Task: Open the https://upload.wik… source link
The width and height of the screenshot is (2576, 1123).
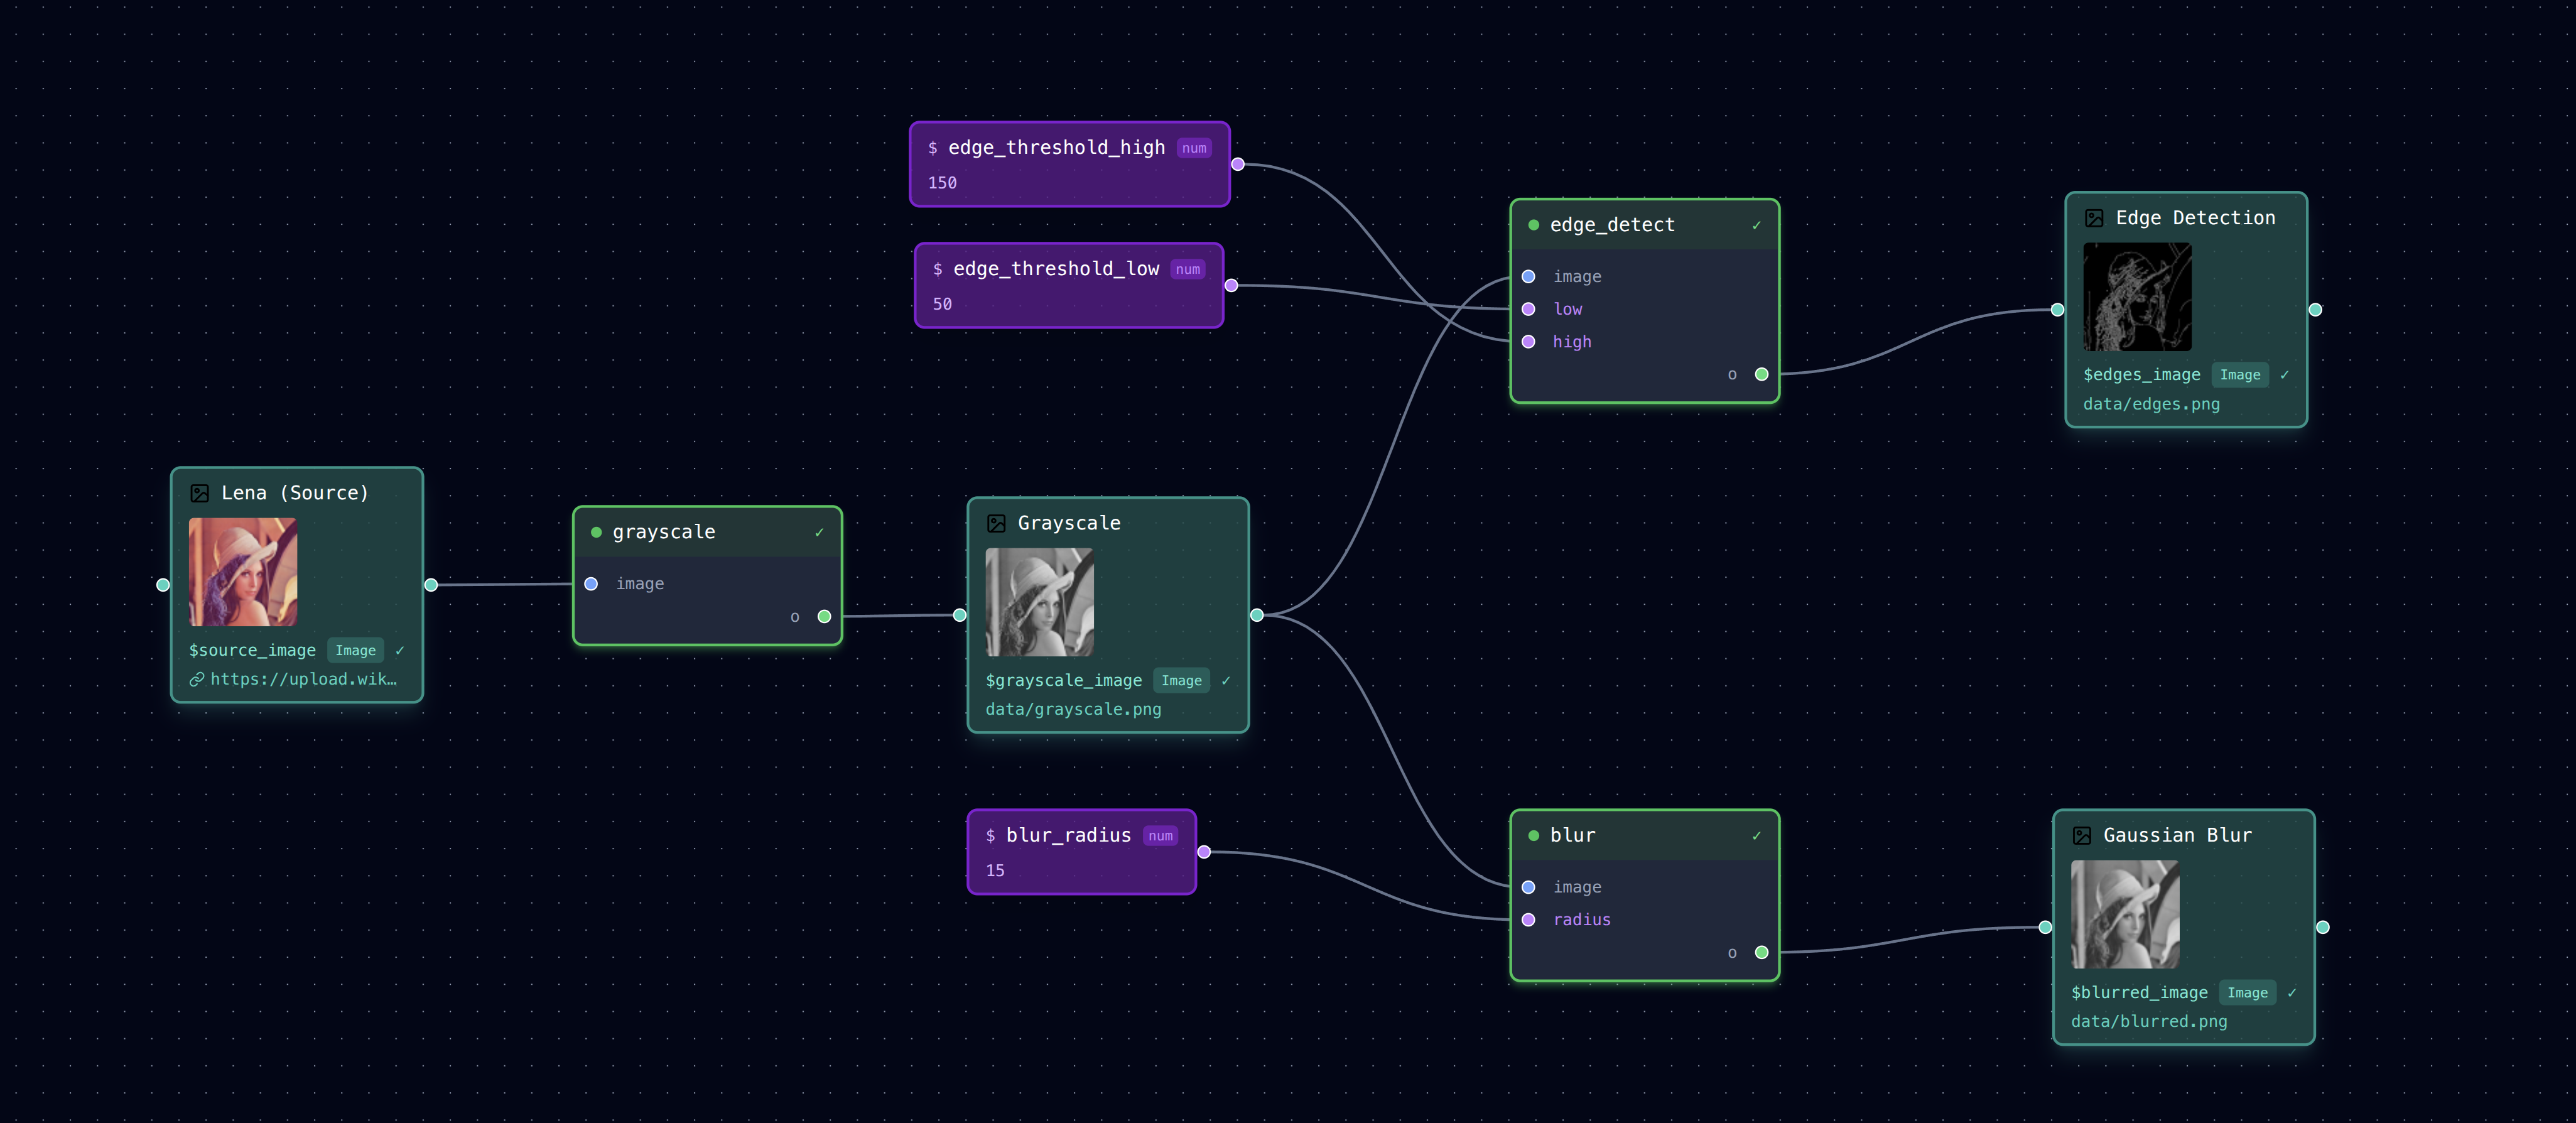Action: 303,679
